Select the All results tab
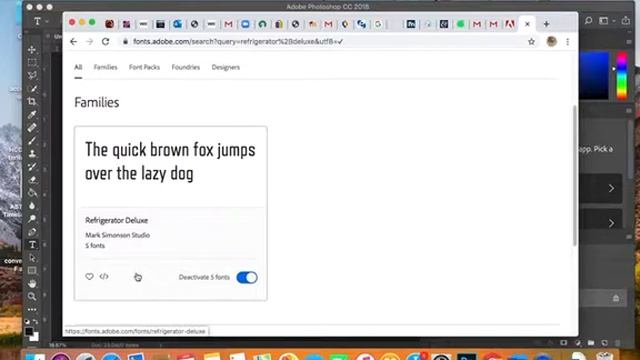The image size is (640, 360). [x=78, y=67]
